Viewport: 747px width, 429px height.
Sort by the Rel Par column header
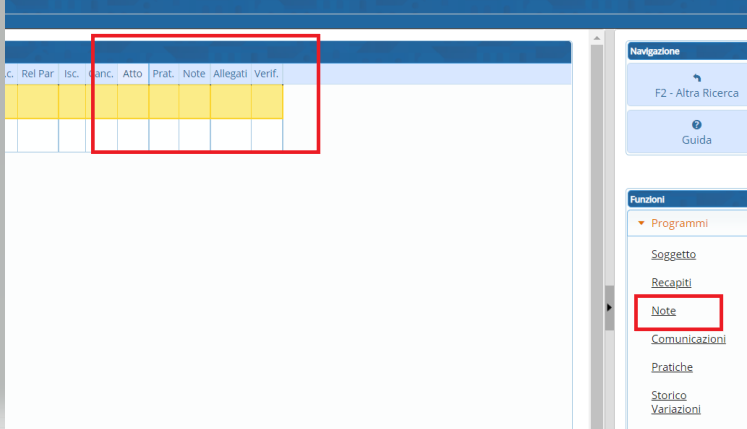coord(38,73)
